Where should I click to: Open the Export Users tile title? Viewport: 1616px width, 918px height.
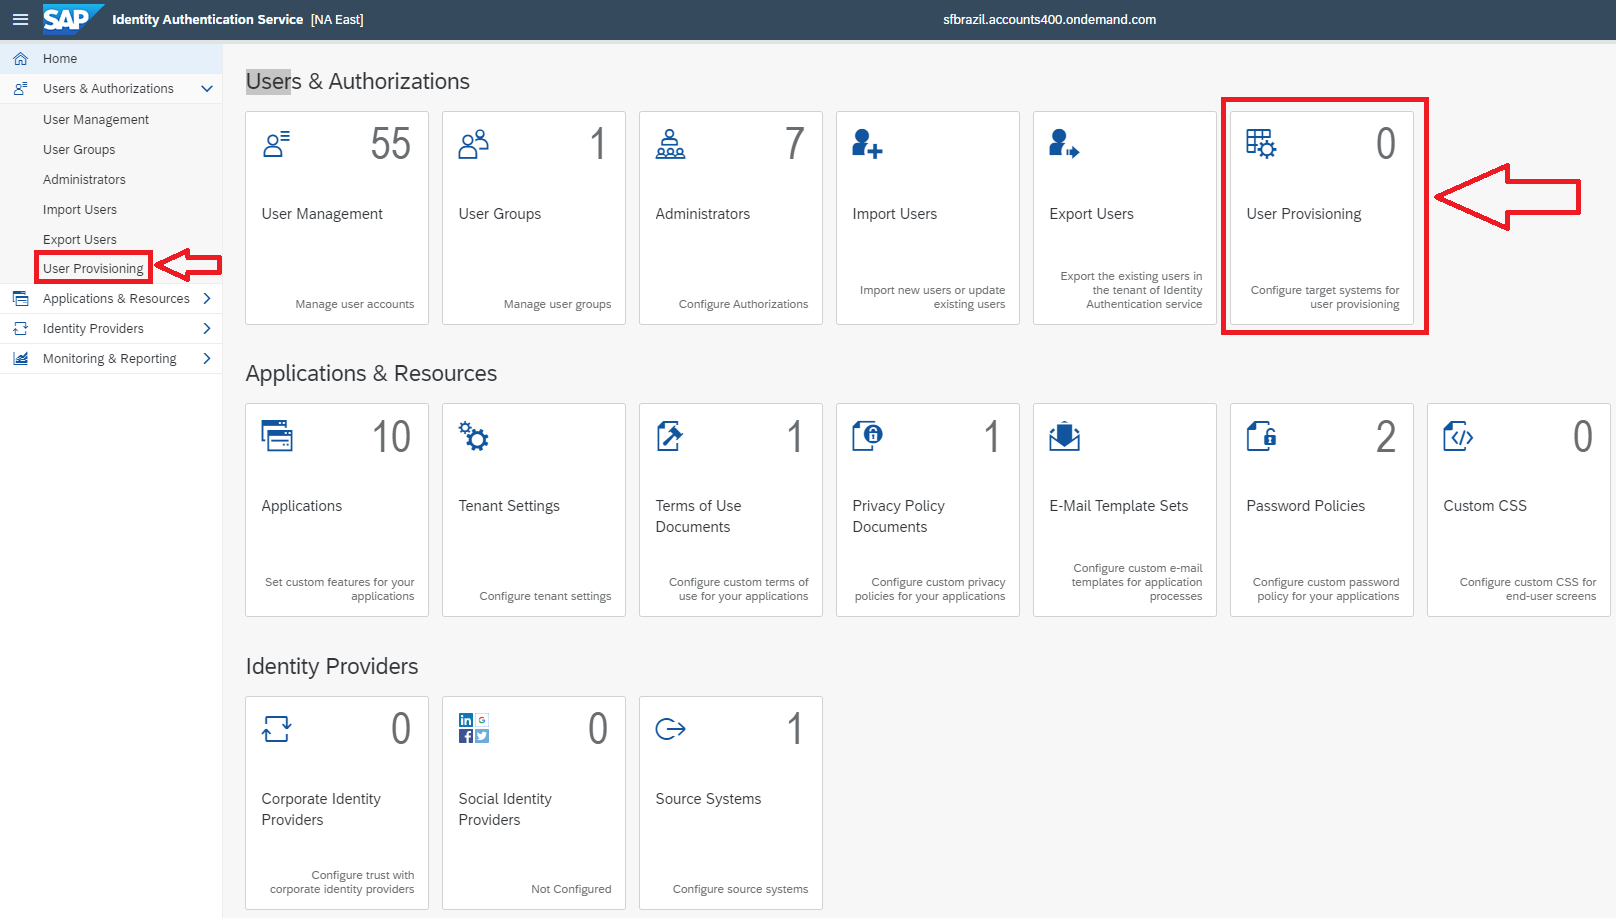[x=1091, y=214]
